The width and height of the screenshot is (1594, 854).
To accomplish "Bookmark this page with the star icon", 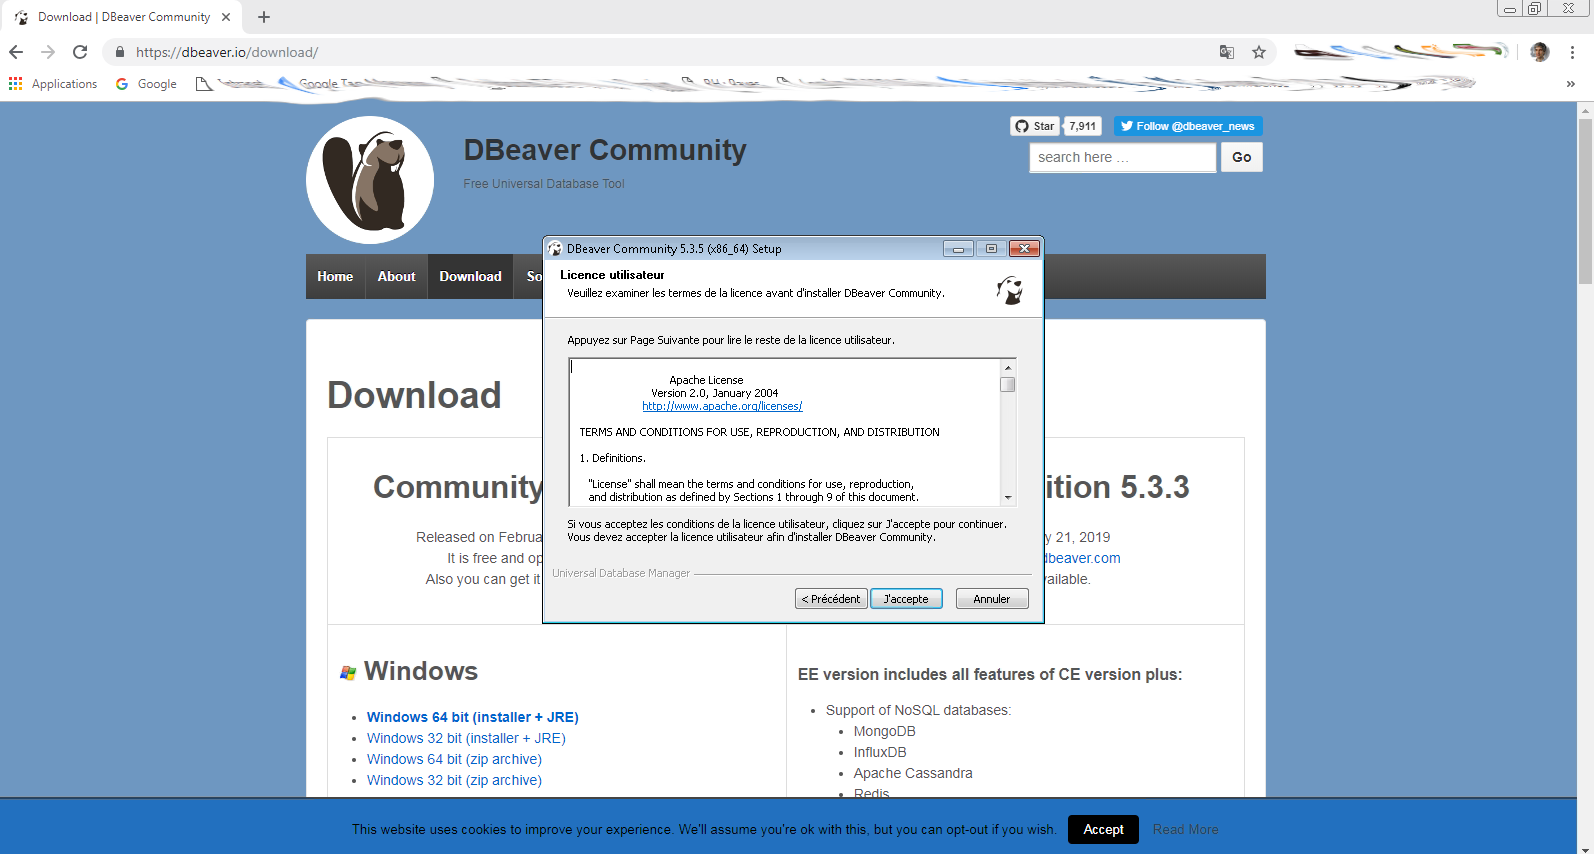I will 1259,52.
